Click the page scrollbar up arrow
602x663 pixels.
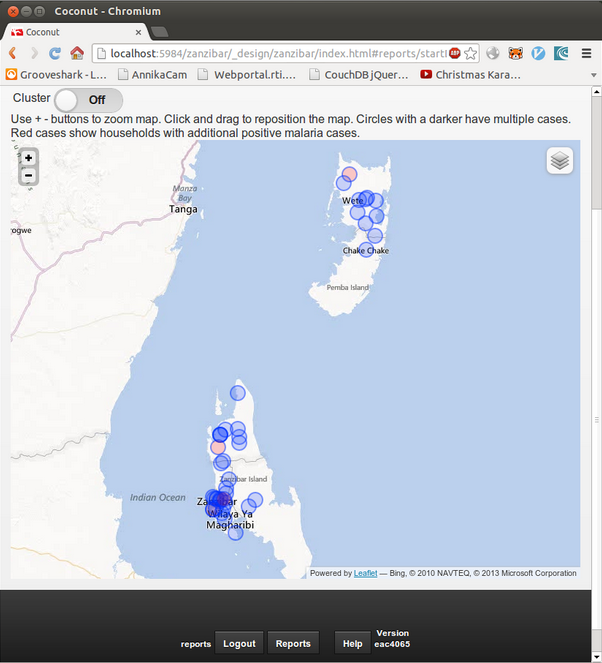597,91
